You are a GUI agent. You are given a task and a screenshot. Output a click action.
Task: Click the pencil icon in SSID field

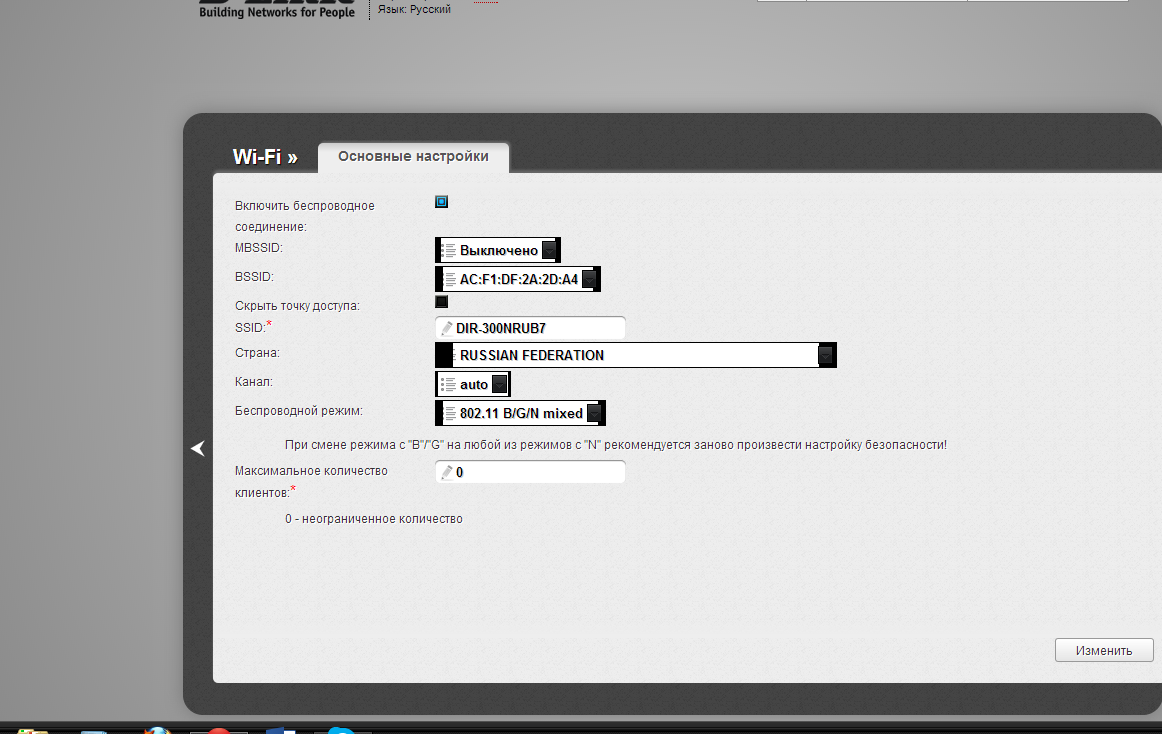point(447,328)
